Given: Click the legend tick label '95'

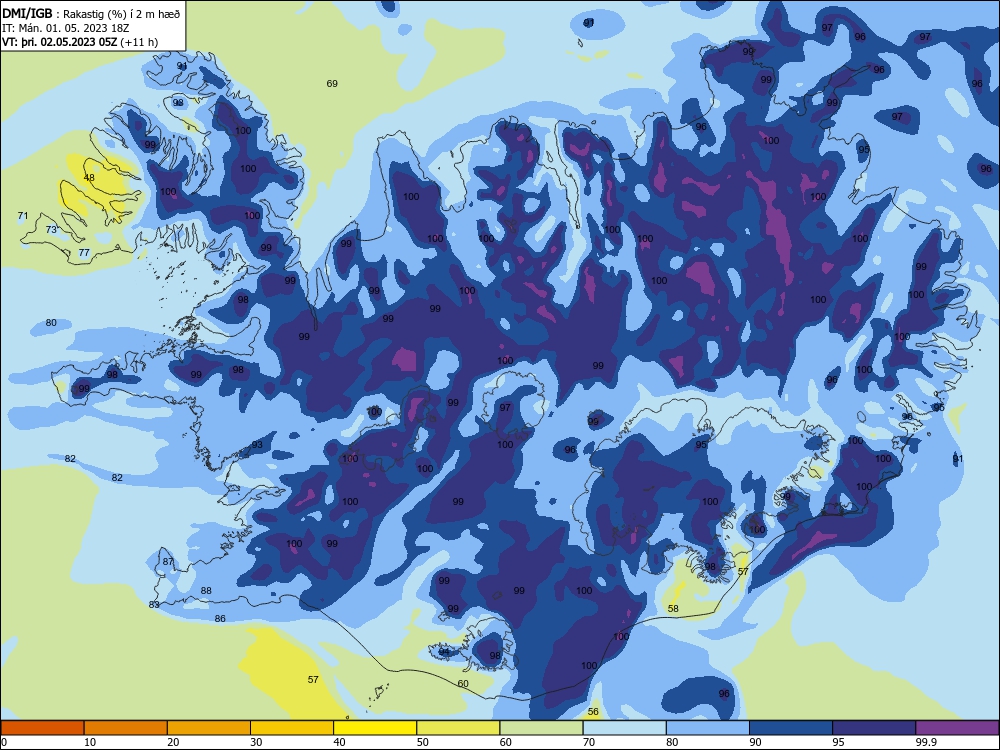Looking at the screenshot, I should click(839, 742).
